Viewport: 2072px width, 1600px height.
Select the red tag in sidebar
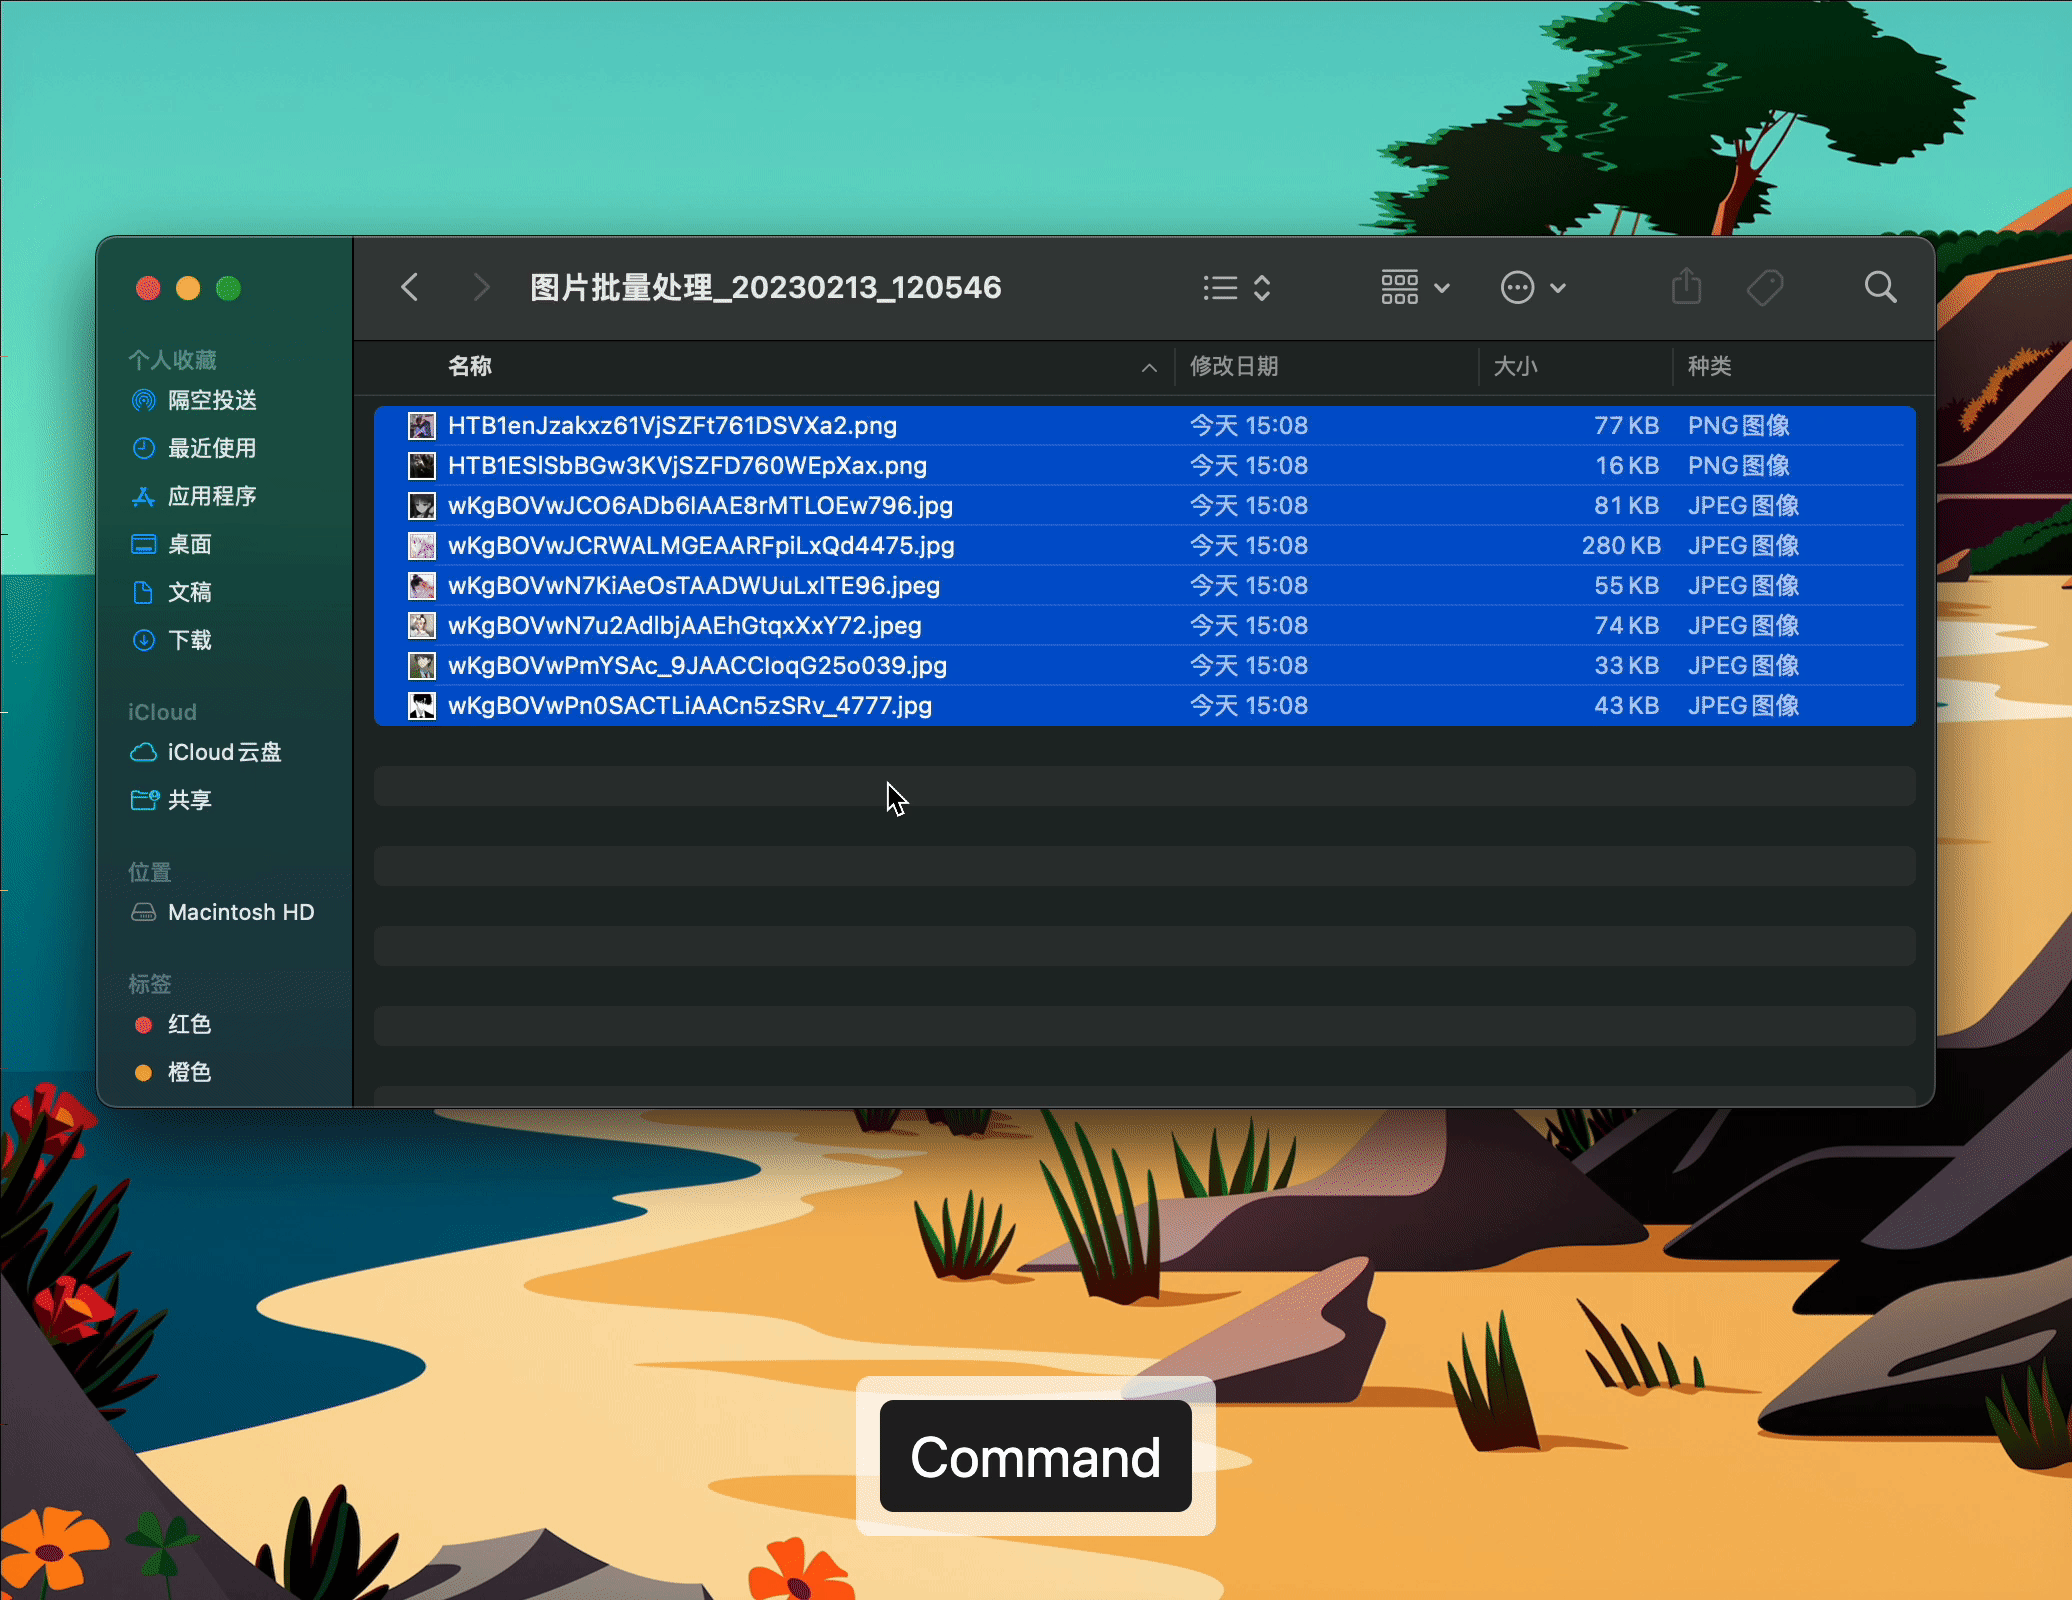[188, 1024]
